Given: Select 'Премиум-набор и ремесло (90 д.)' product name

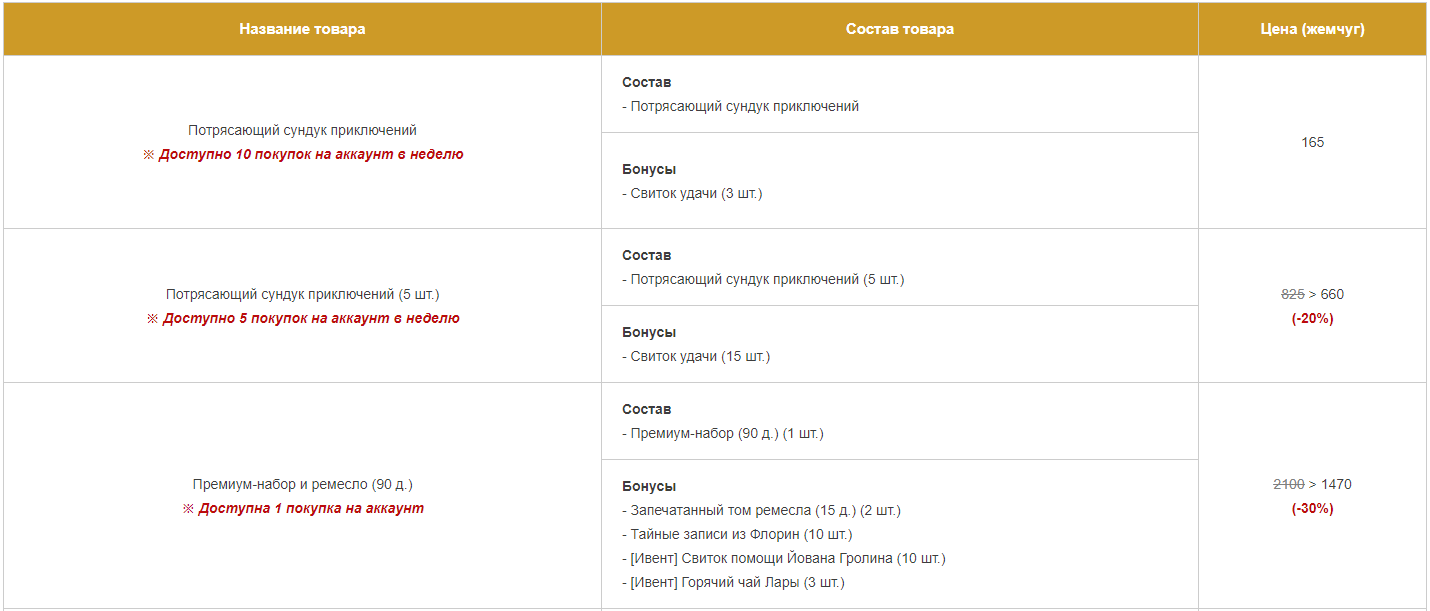Looking at the screenshot, I should (302, 484).
